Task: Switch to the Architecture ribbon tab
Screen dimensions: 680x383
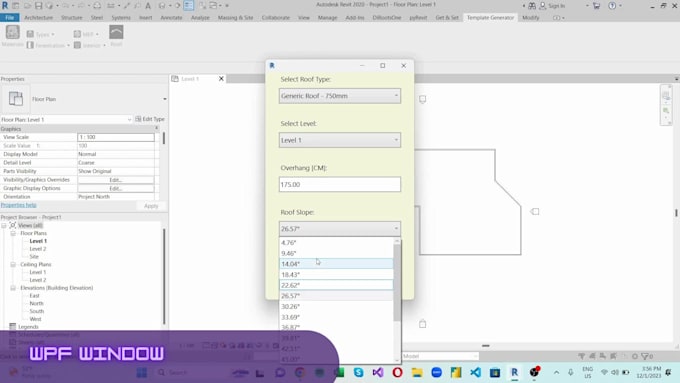Action: point(39,18)
